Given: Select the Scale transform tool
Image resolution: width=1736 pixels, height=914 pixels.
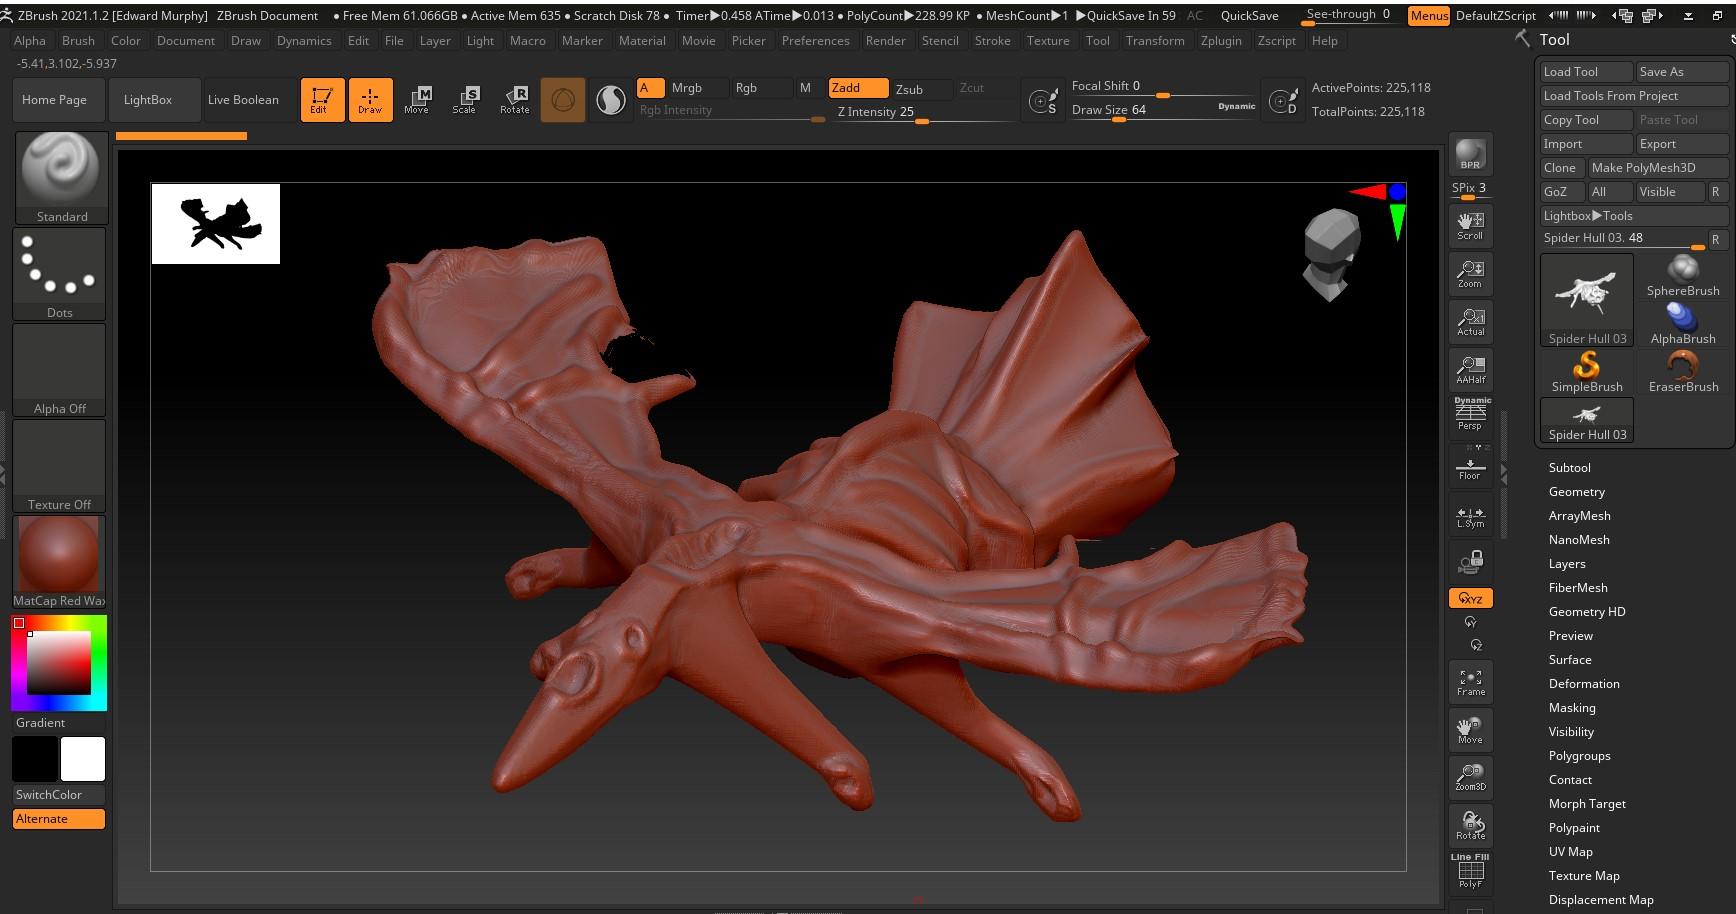Looking at the screenshot, I should click(x=465, y=99).
